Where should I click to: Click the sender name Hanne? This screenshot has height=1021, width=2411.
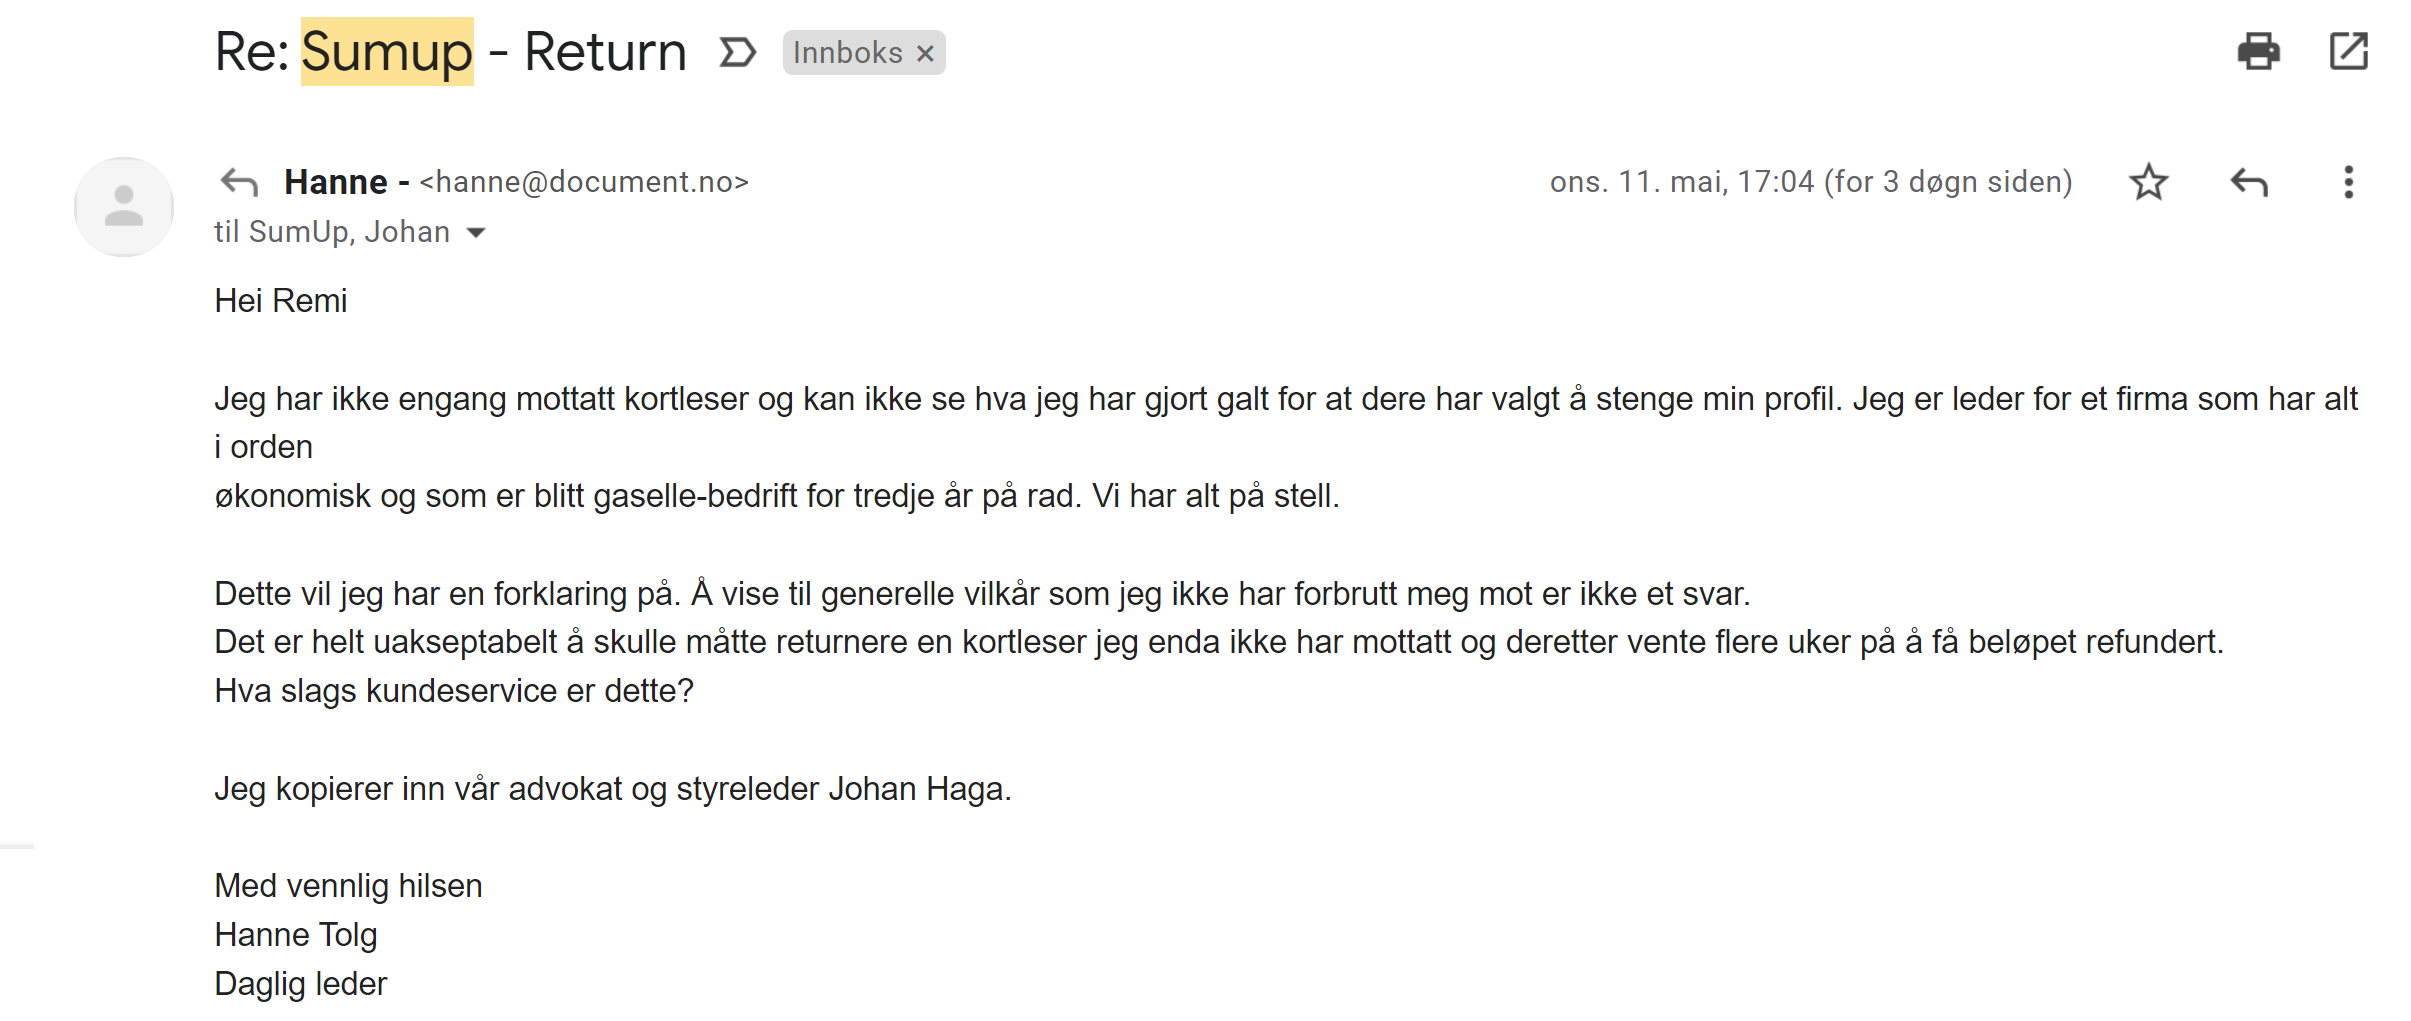[x=335, y=182]
